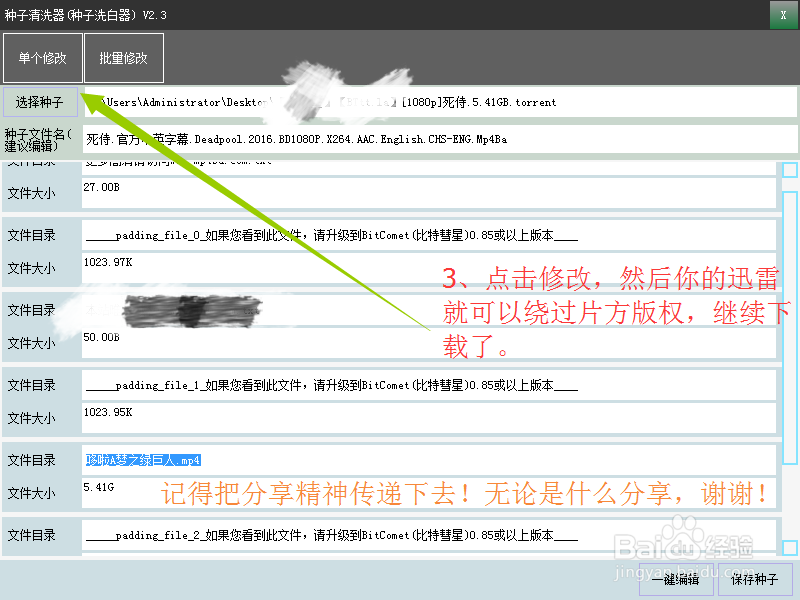Click the 1023.95K file size value
The image size is (800, 600).
point(108,412)
